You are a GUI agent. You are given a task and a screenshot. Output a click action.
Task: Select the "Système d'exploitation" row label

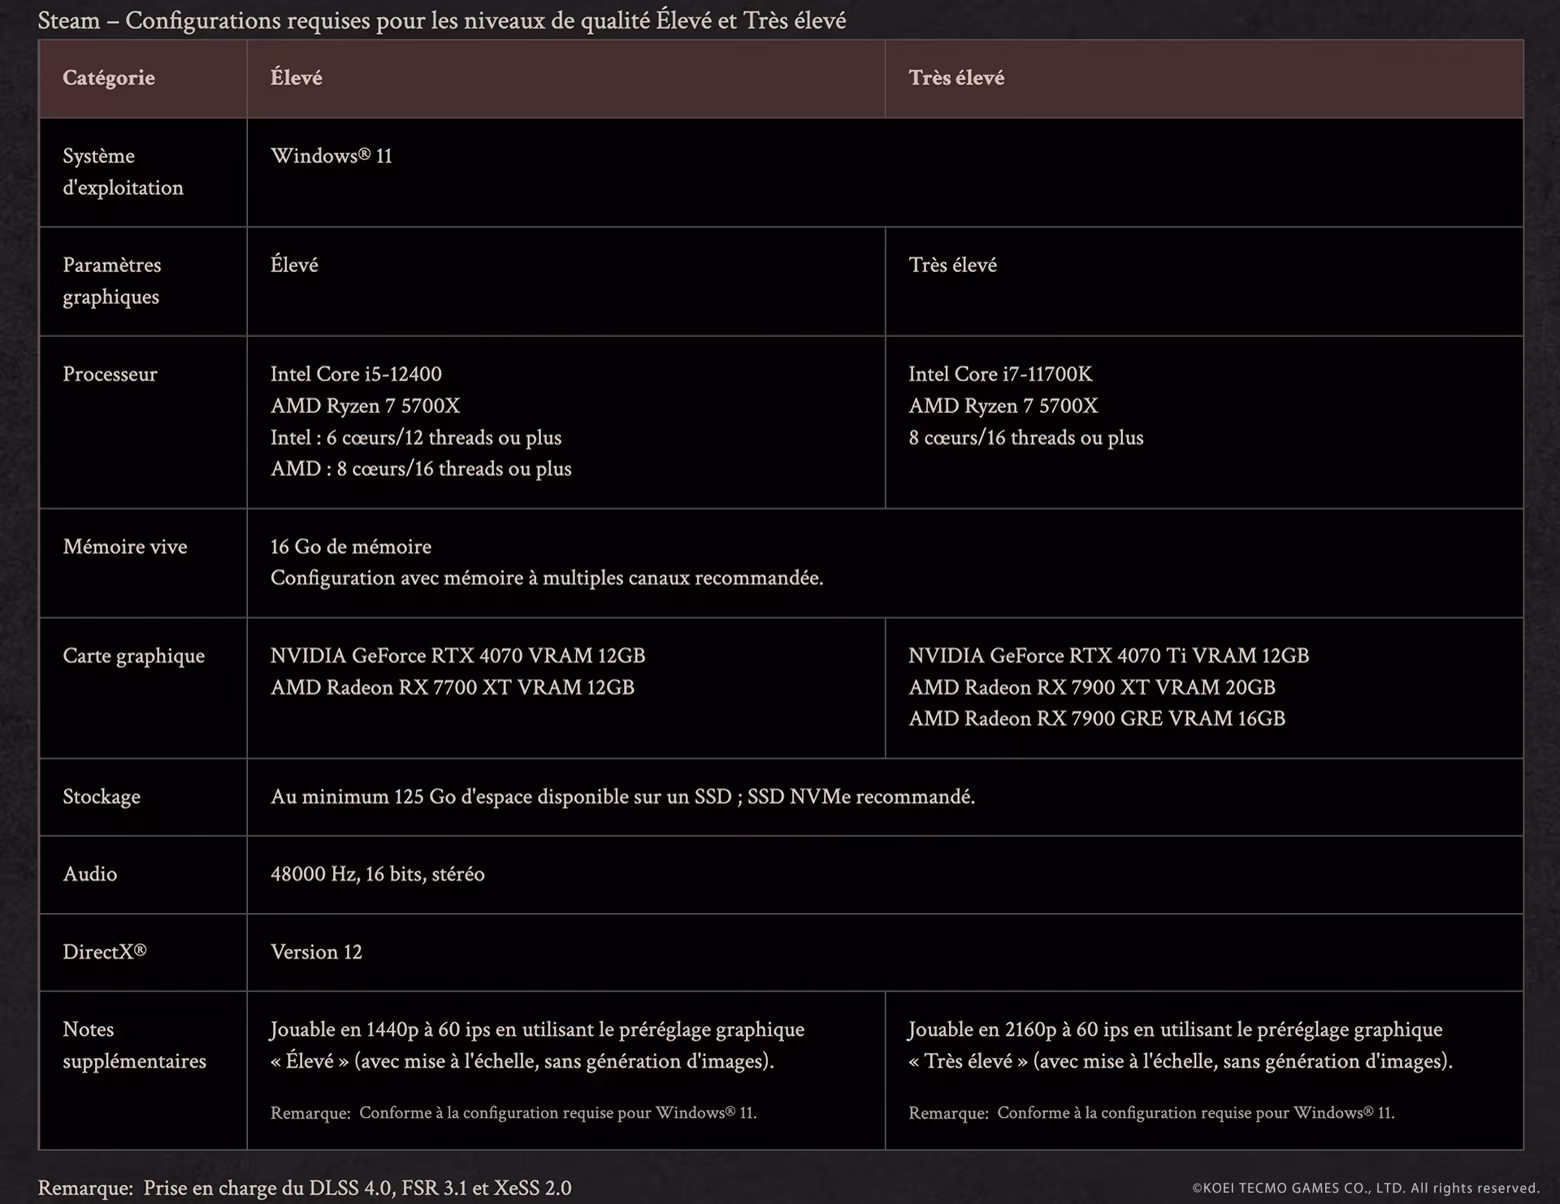(123, 172)
